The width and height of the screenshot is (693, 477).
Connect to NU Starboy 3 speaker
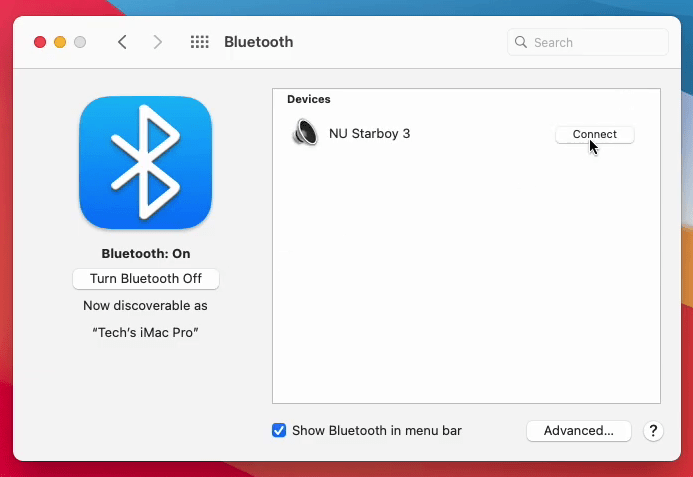pos(594,134)
